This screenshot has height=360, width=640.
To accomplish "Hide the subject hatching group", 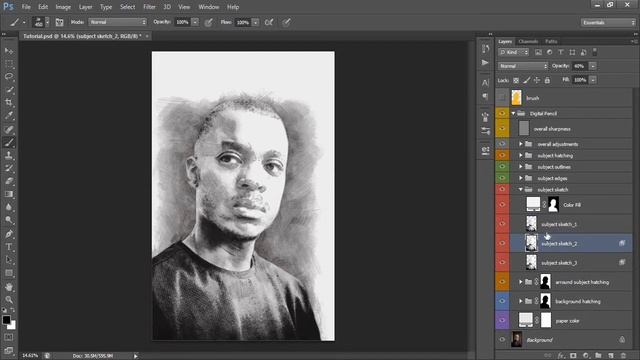I will (x=502, y=156).
